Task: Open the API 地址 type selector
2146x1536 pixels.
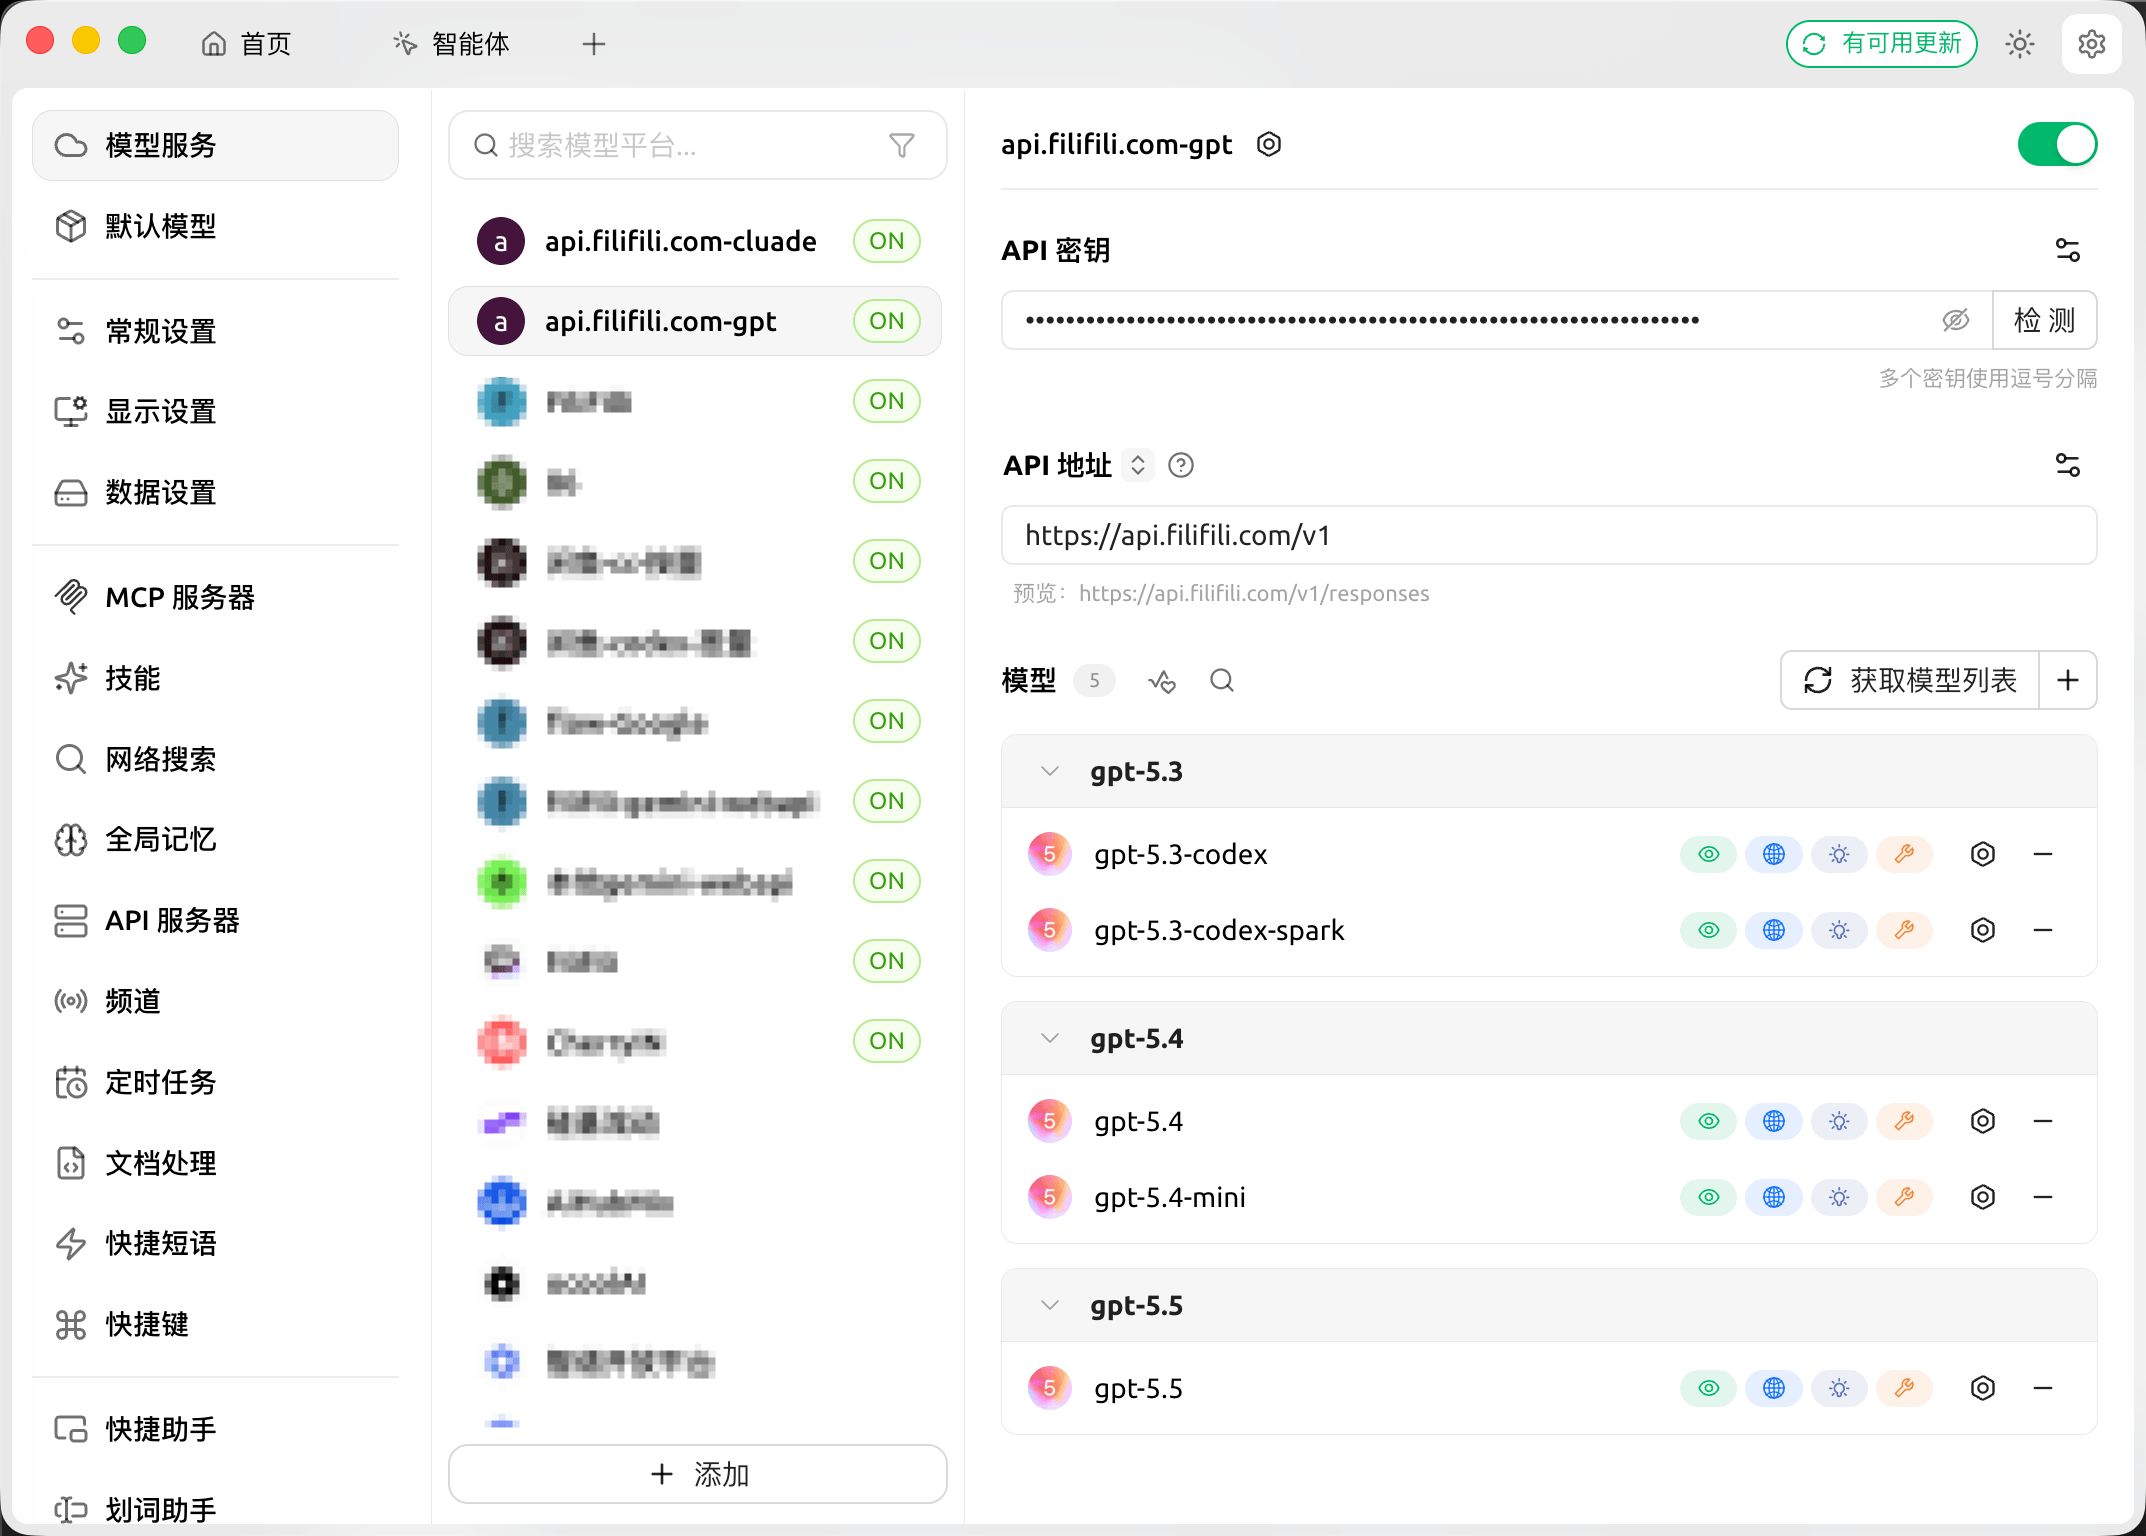Action: tap(1137, 465)
